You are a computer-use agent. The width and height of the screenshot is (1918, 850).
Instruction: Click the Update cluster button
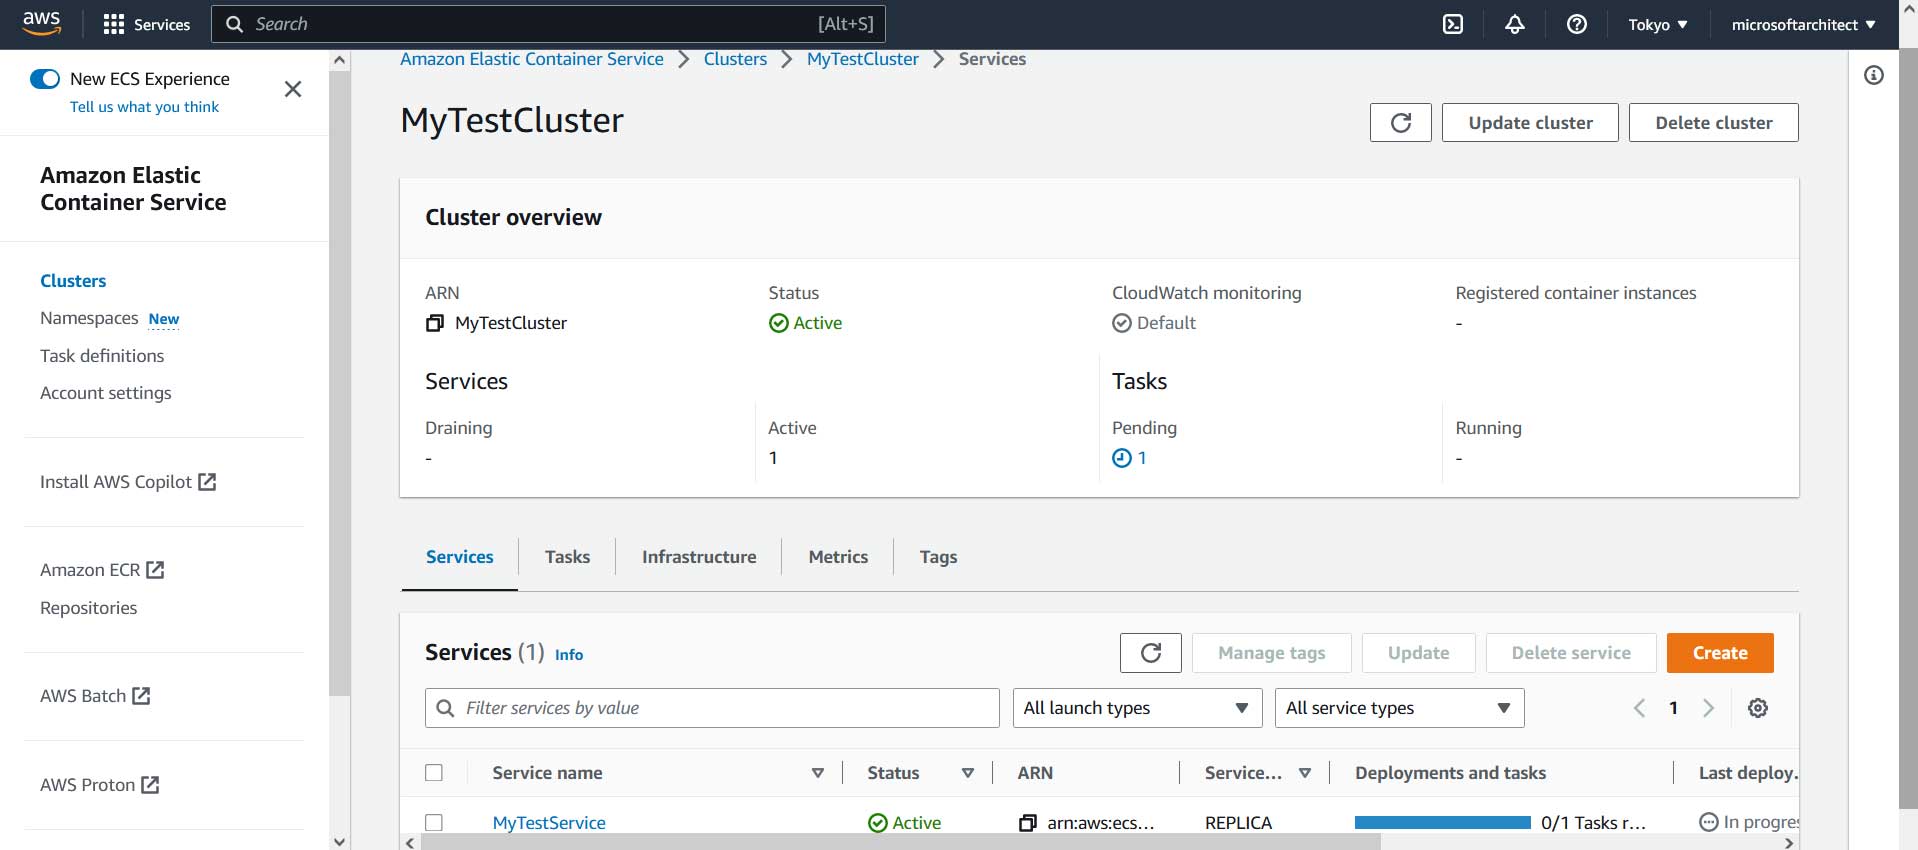coord(1530,122)
